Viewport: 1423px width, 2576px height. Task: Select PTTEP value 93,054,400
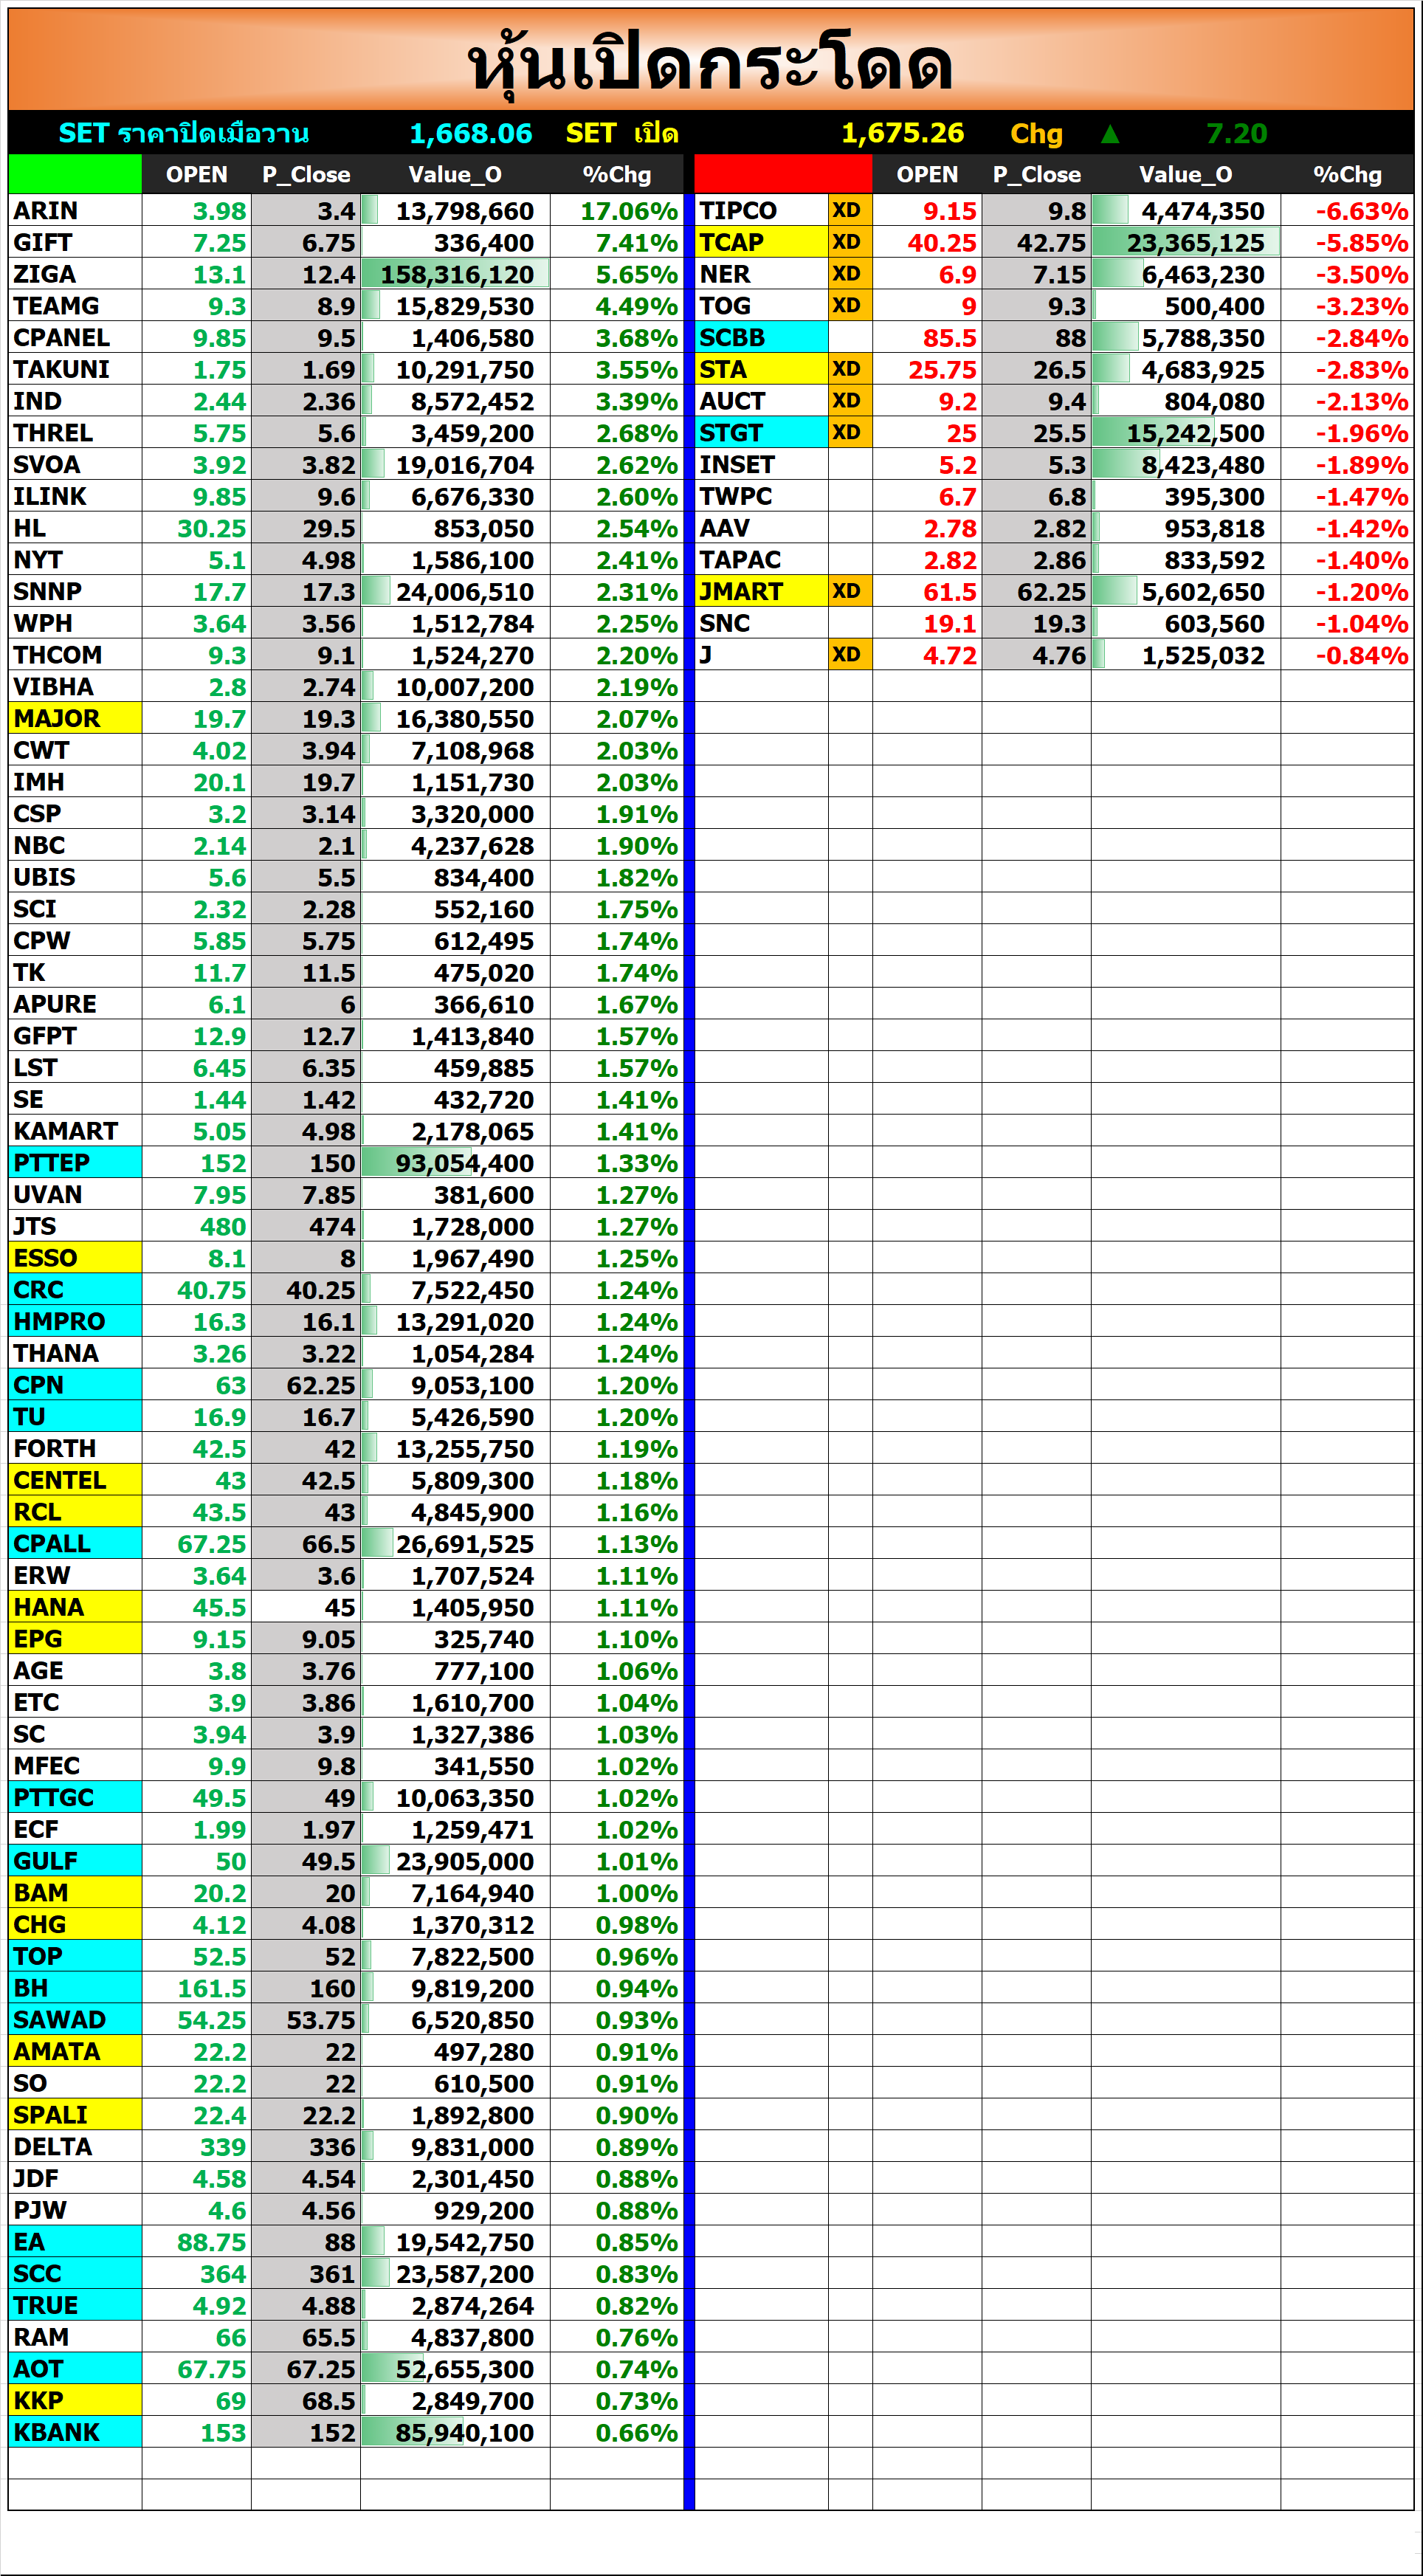455,1163
